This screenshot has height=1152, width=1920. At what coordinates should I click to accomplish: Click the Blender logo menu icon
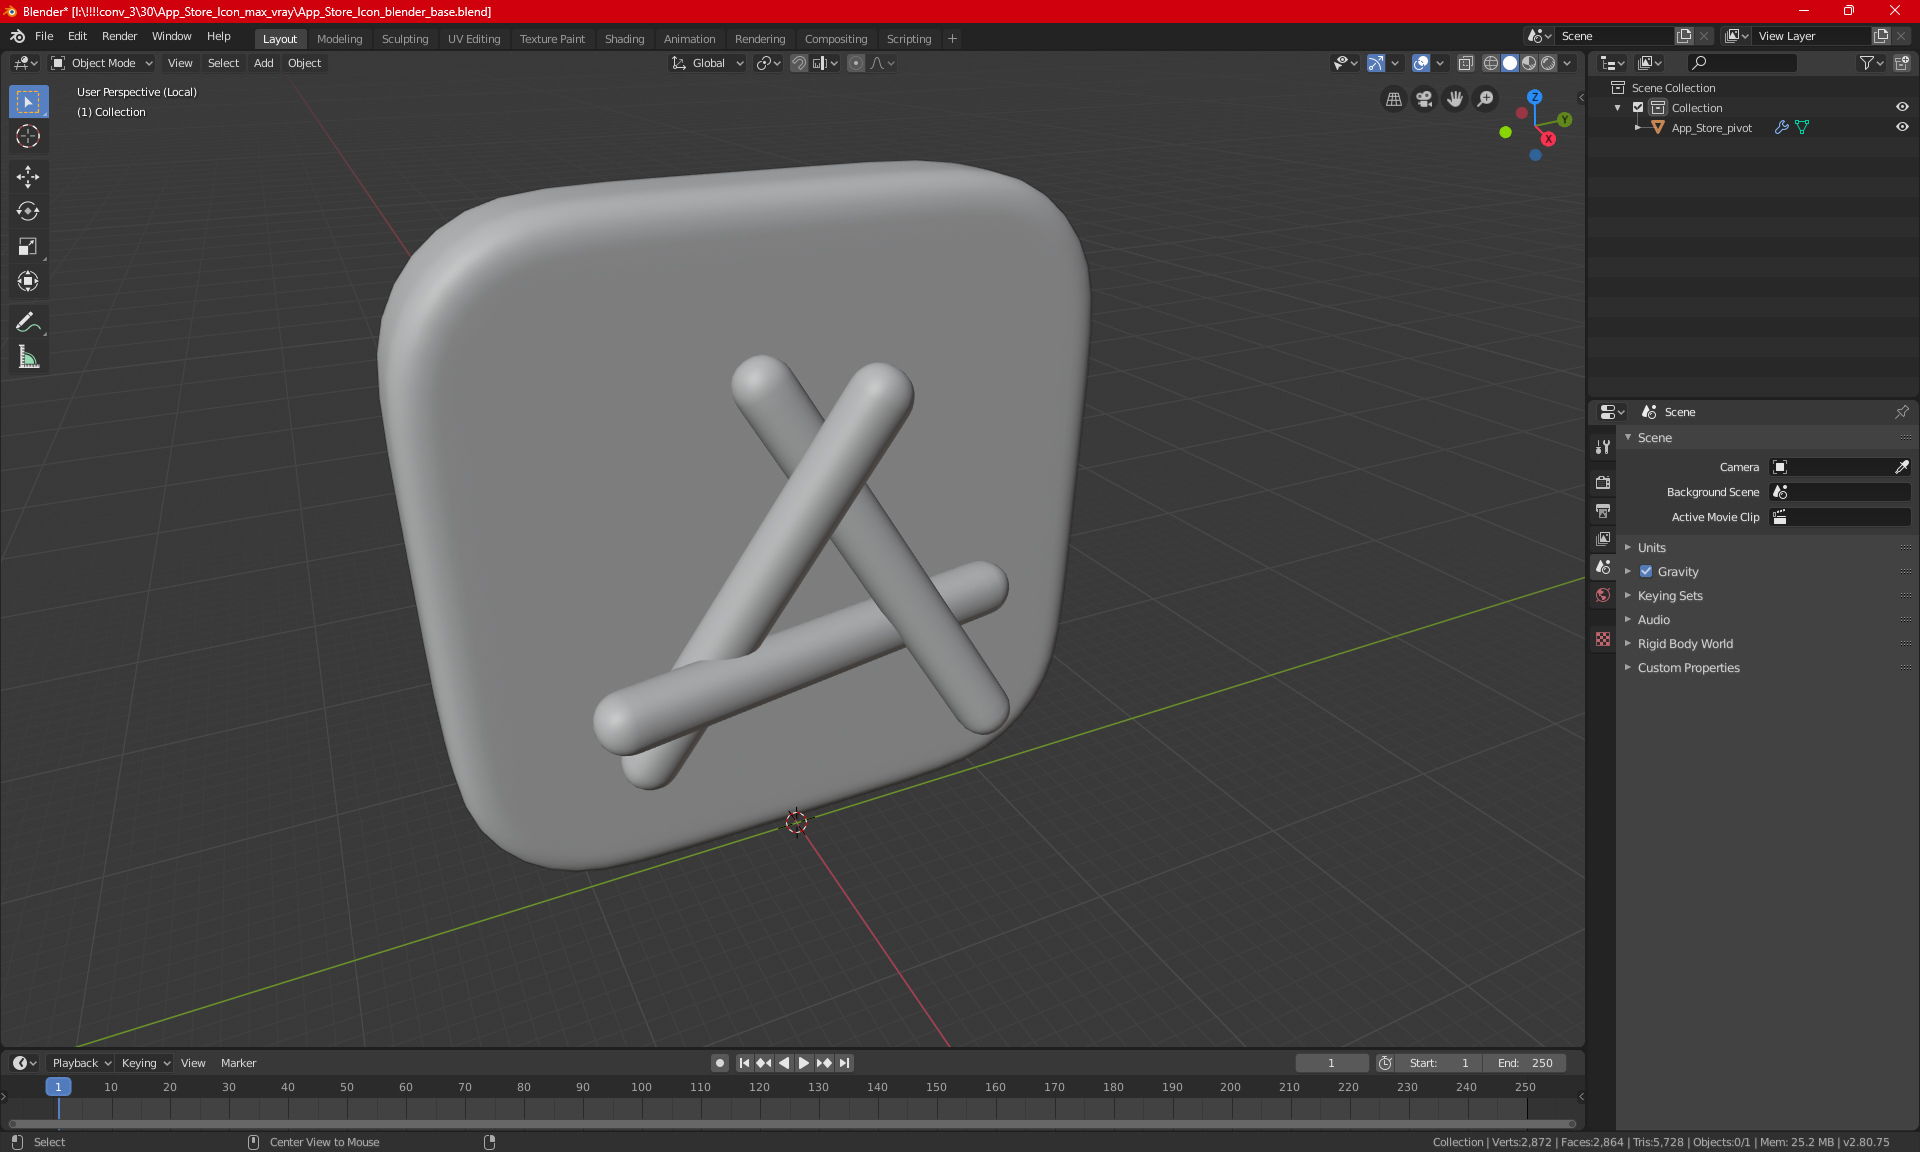[x=18, y=36]
